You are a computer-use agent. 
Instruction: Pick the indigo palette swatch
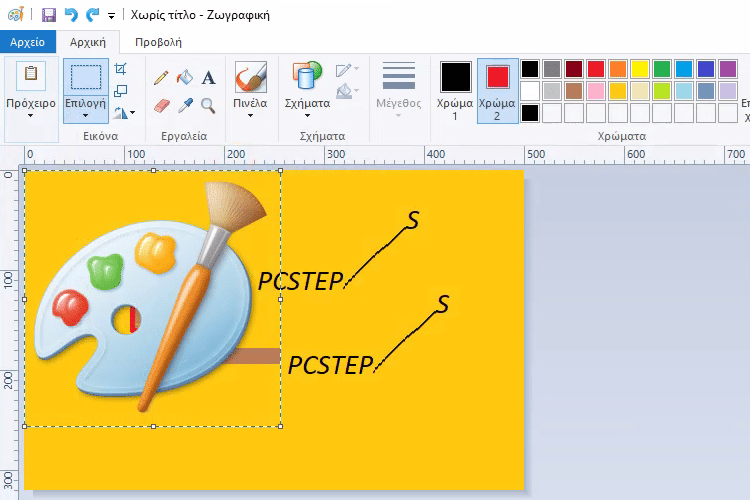tap(706, 69)
